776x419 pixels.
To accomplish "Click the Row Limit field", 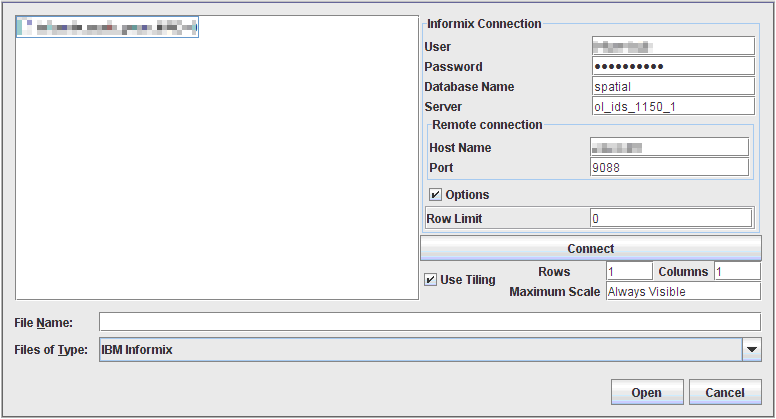I will [670, 218].
